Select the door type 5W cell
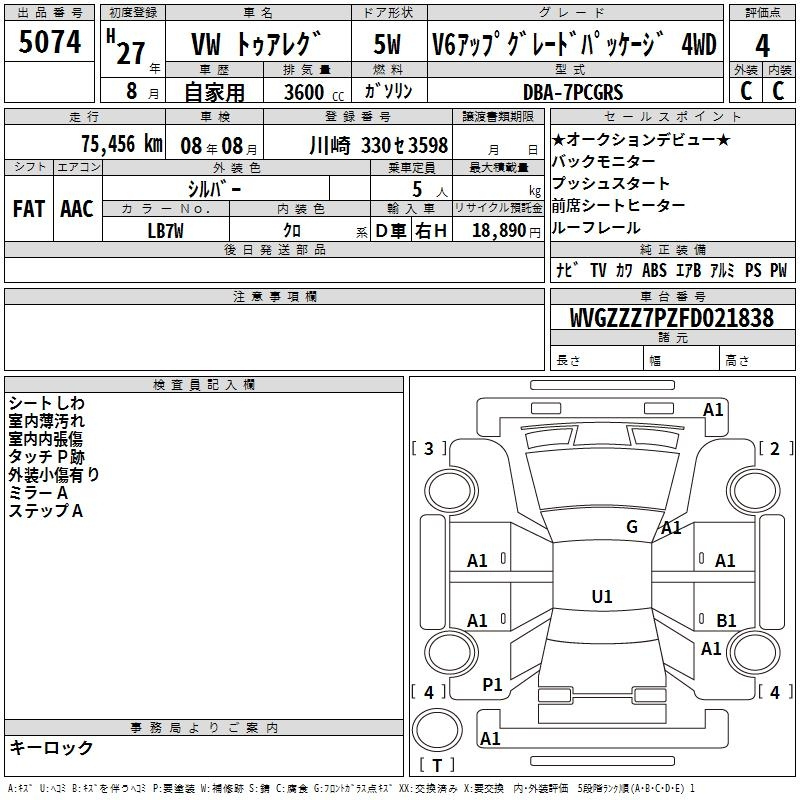This screenshot has width=800, height=800. click(387, 44)
